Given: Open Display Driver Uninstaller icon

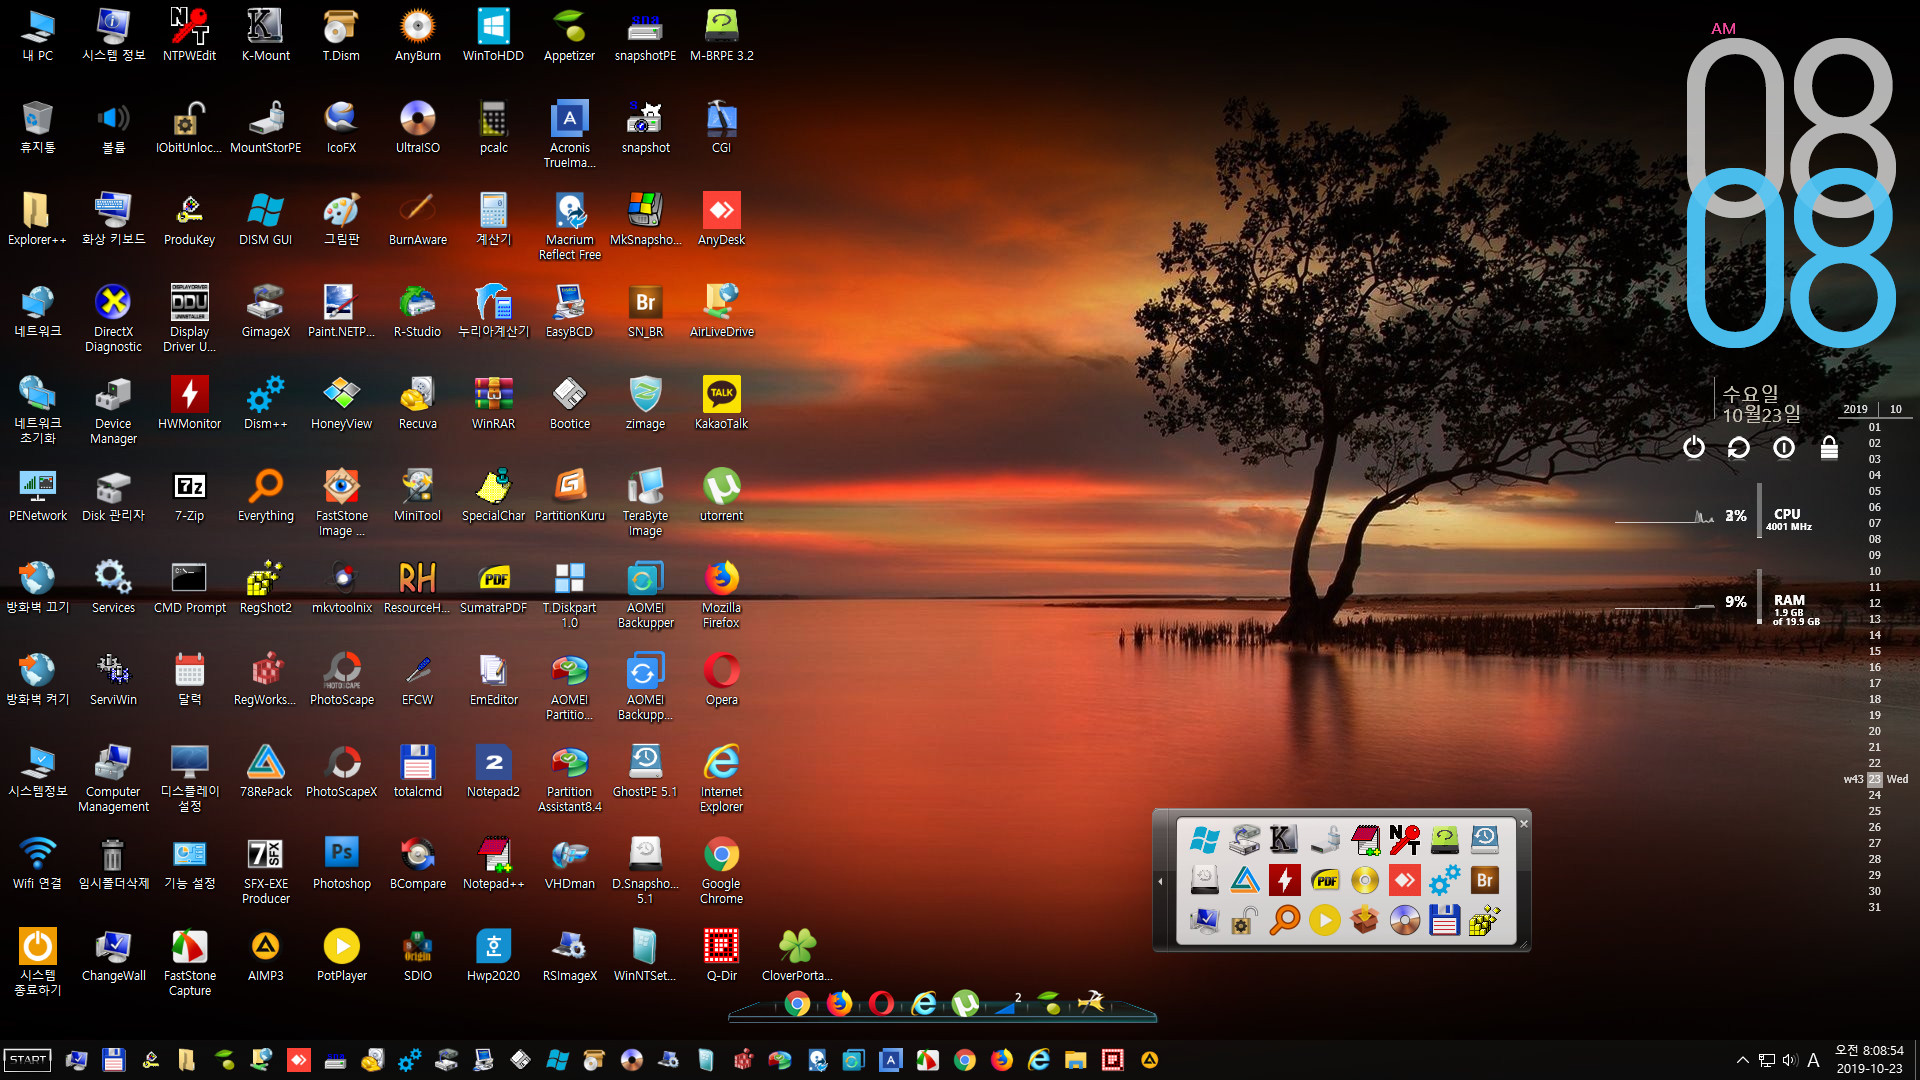Looking at the screenshot, I should click(189, 317).
